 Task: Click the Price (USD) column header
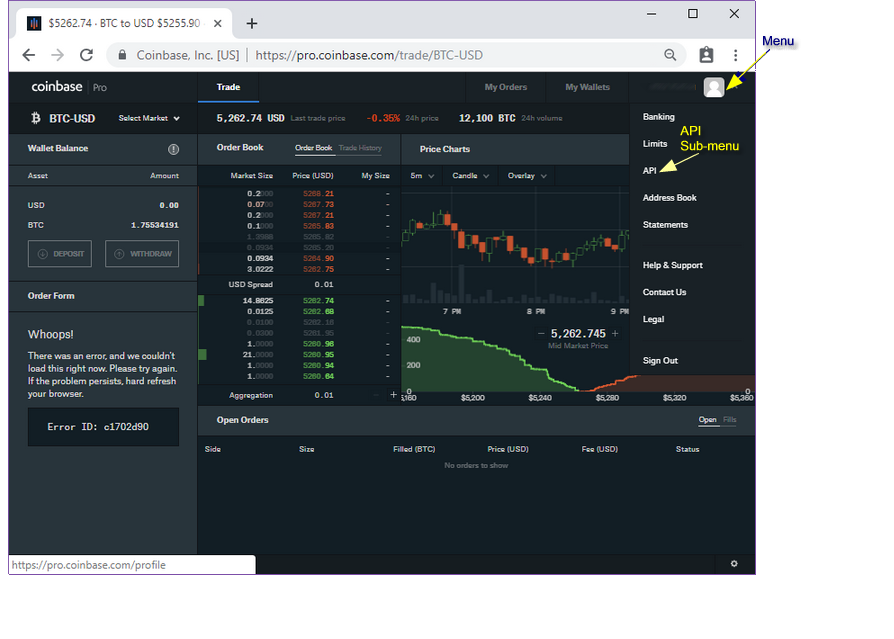coord(312,176)
